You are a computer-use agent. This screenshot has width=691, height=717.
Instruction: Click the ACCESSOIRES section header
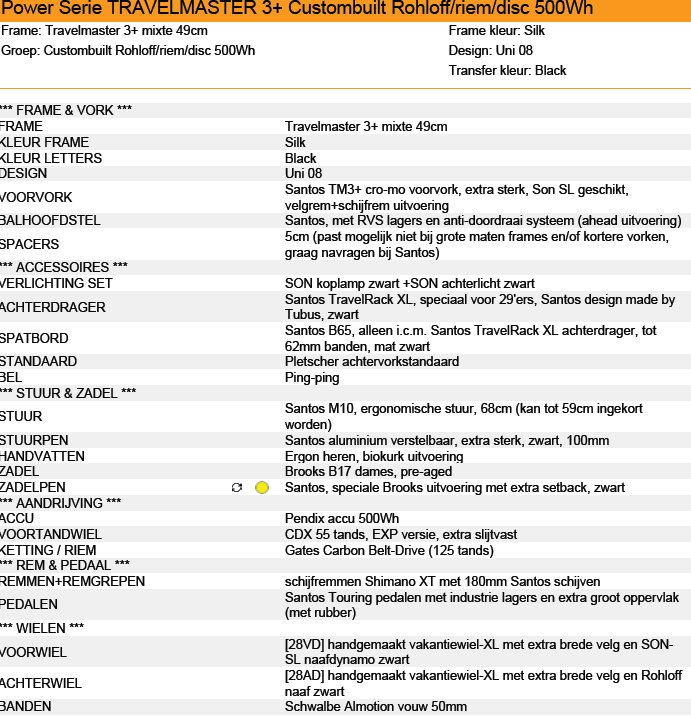[x=64, y=267]
